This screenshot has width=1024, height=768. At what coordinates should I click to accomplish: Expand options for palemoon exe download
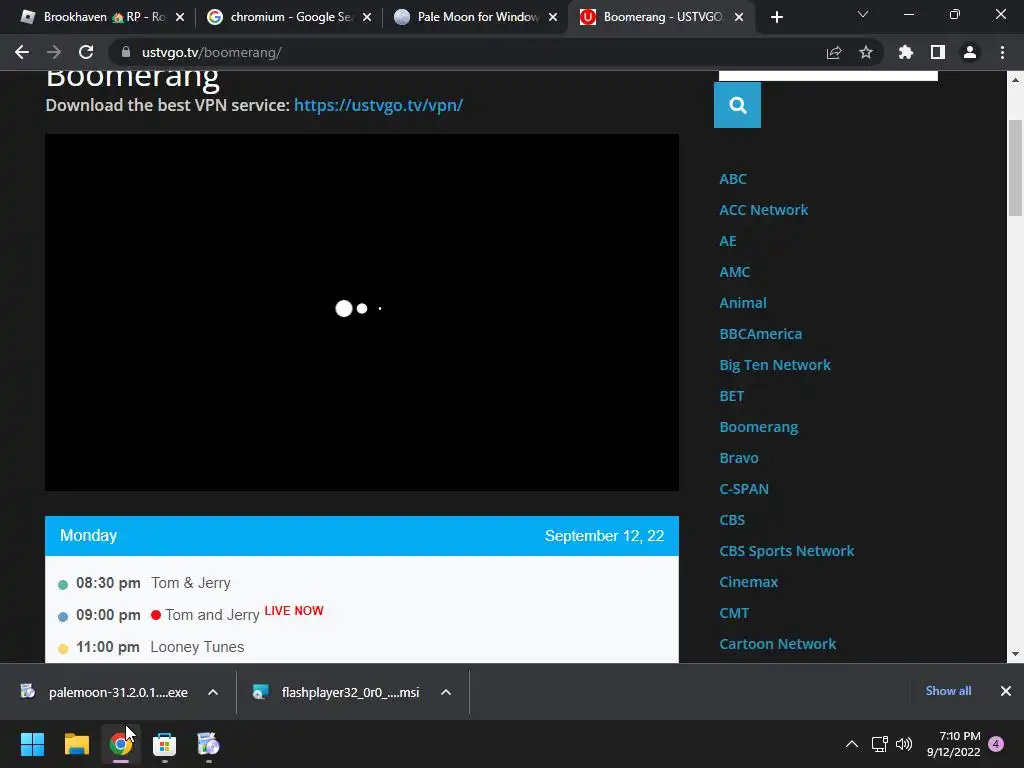point(213,692)
